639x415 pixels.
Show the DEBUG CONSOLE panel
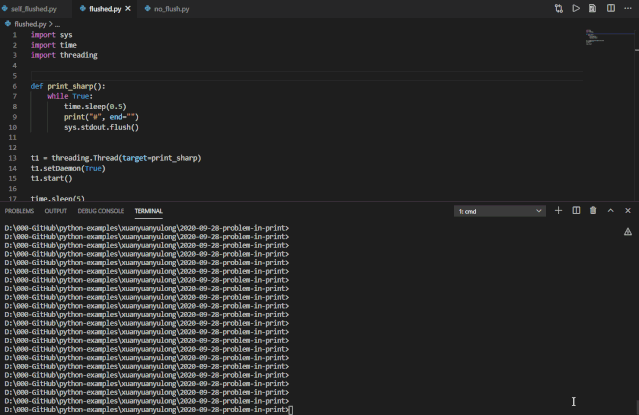click(101, 211)
